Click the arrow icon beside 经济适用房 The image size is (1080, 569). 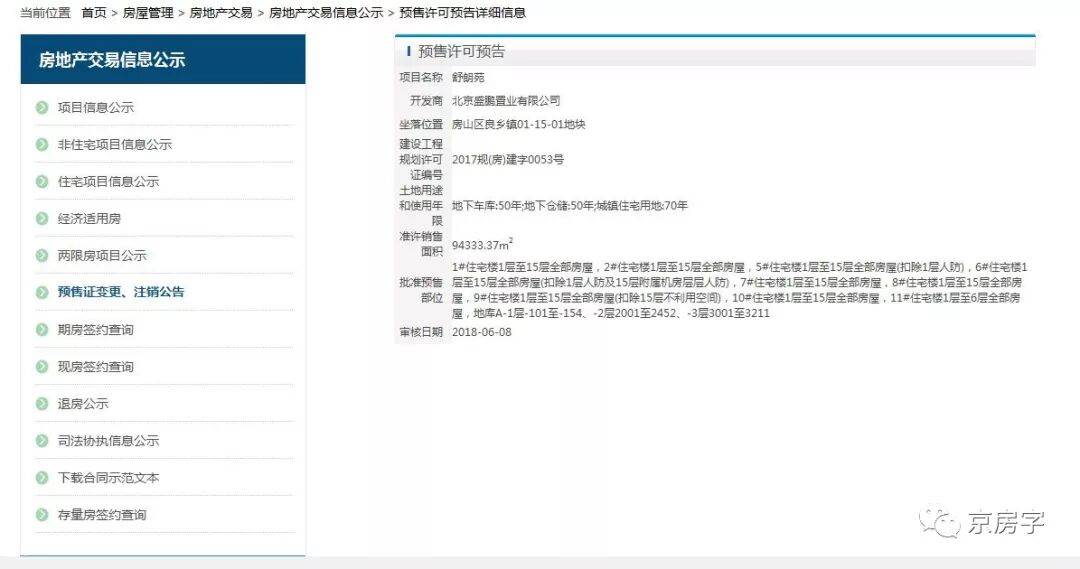(42, 219)
